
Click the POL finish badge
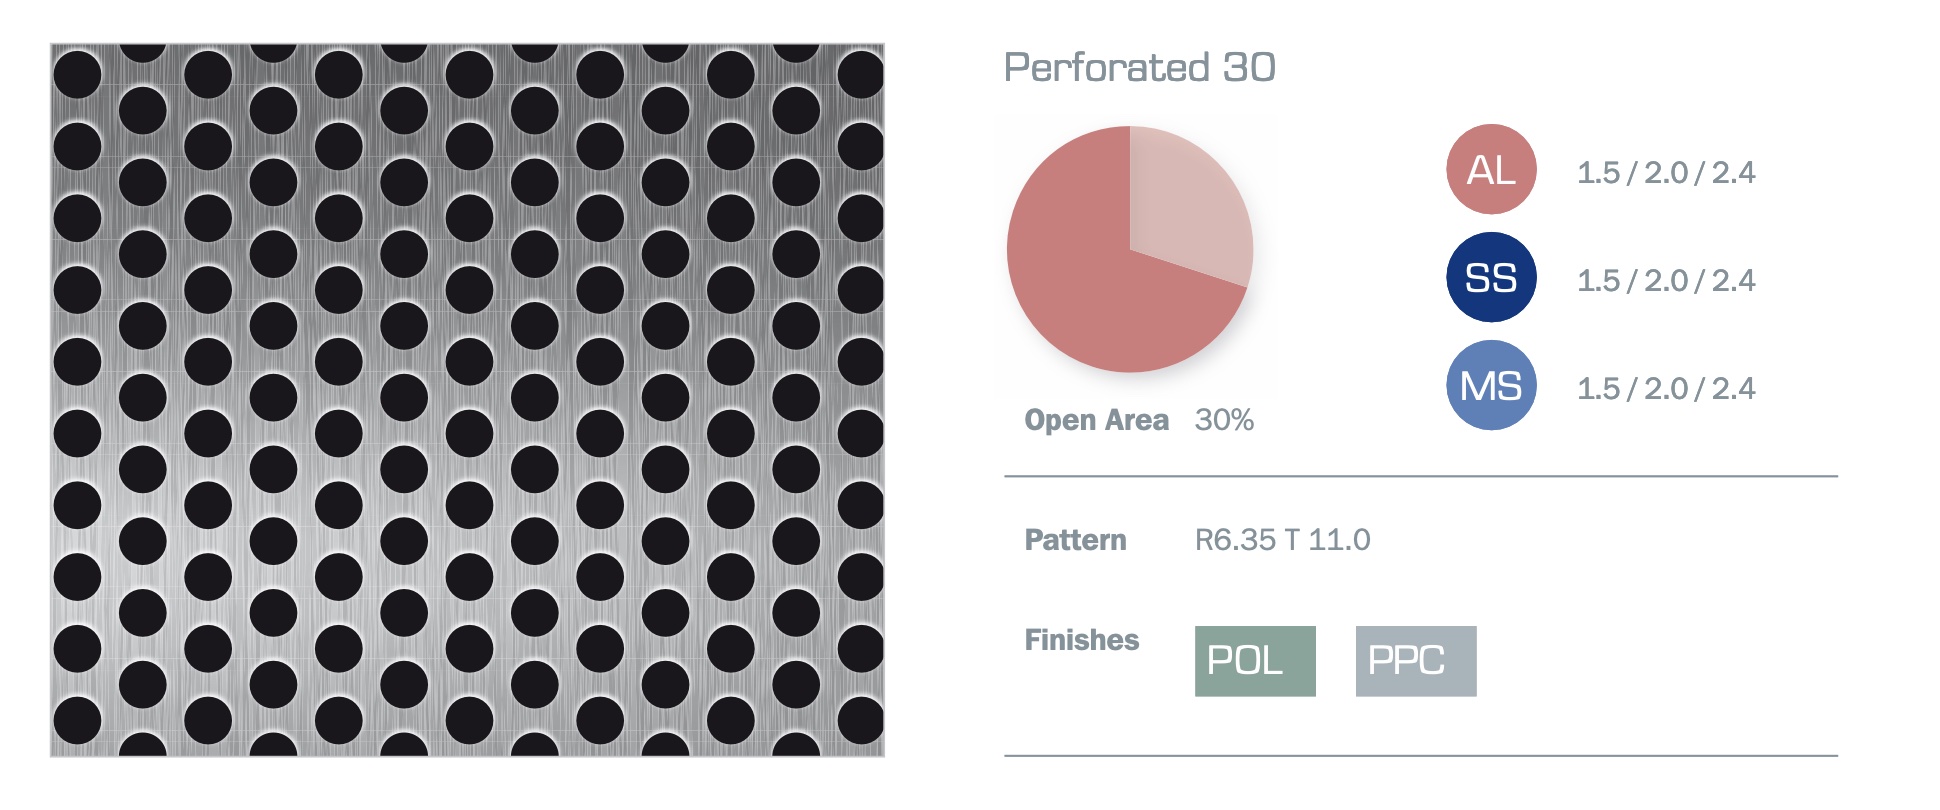click(x=1255, y=661)
